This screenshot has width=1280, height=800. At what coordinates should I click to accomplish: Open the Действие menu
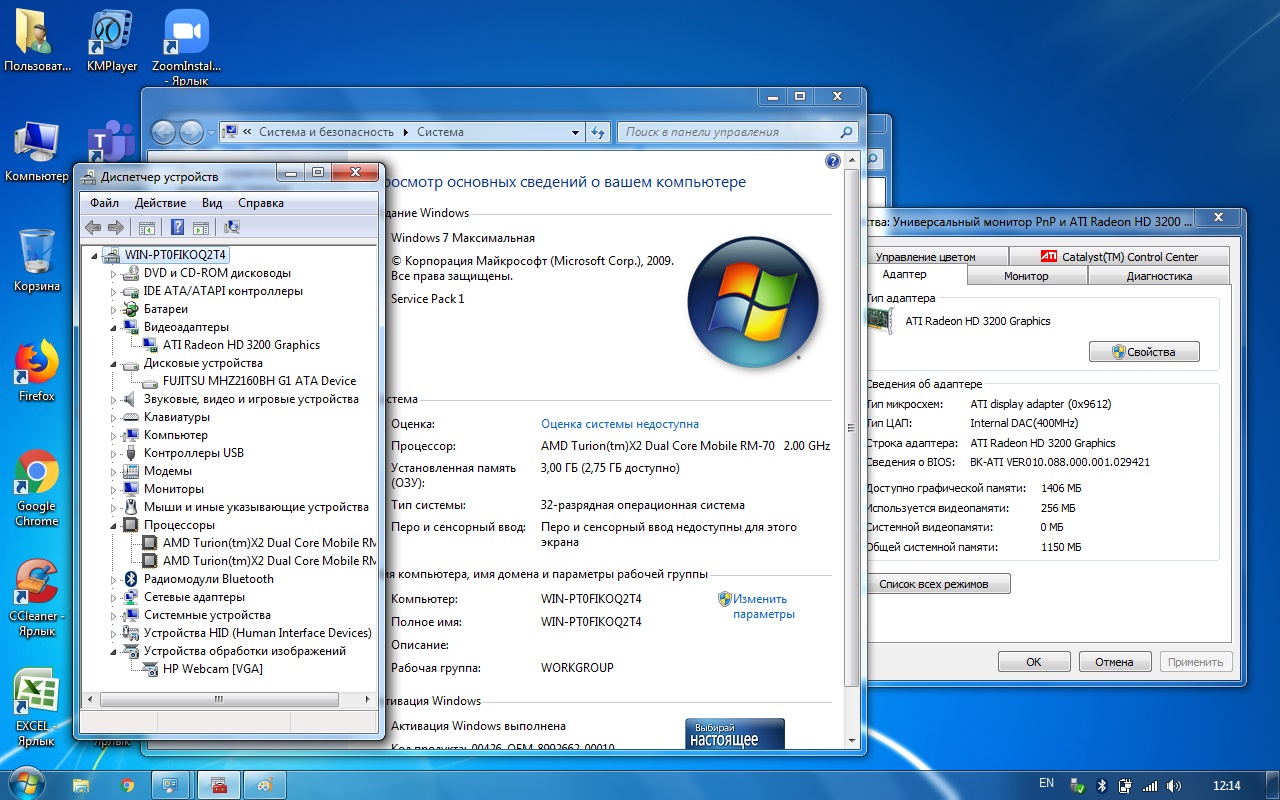(x=160, y=203)
